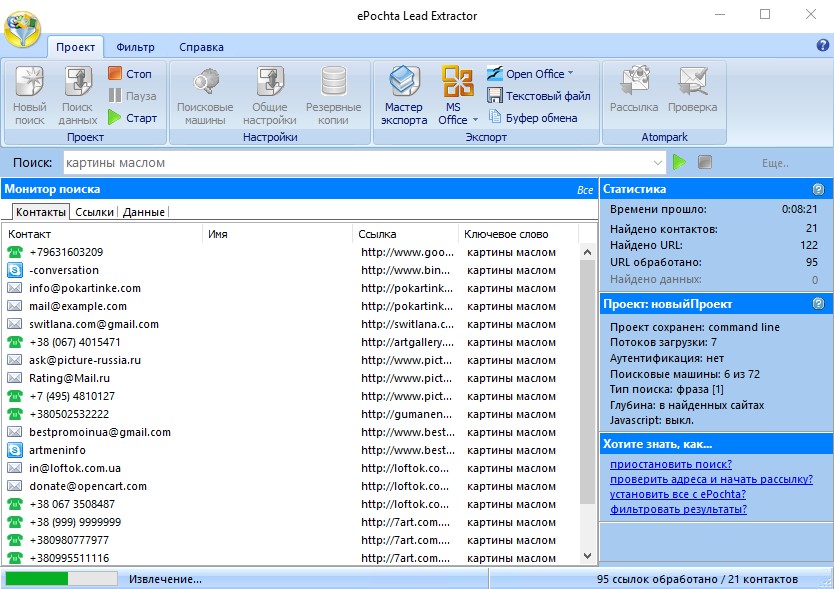
Task: Open help icon in Статистика header
Action: pyautogui.click(x=819, y=189)
